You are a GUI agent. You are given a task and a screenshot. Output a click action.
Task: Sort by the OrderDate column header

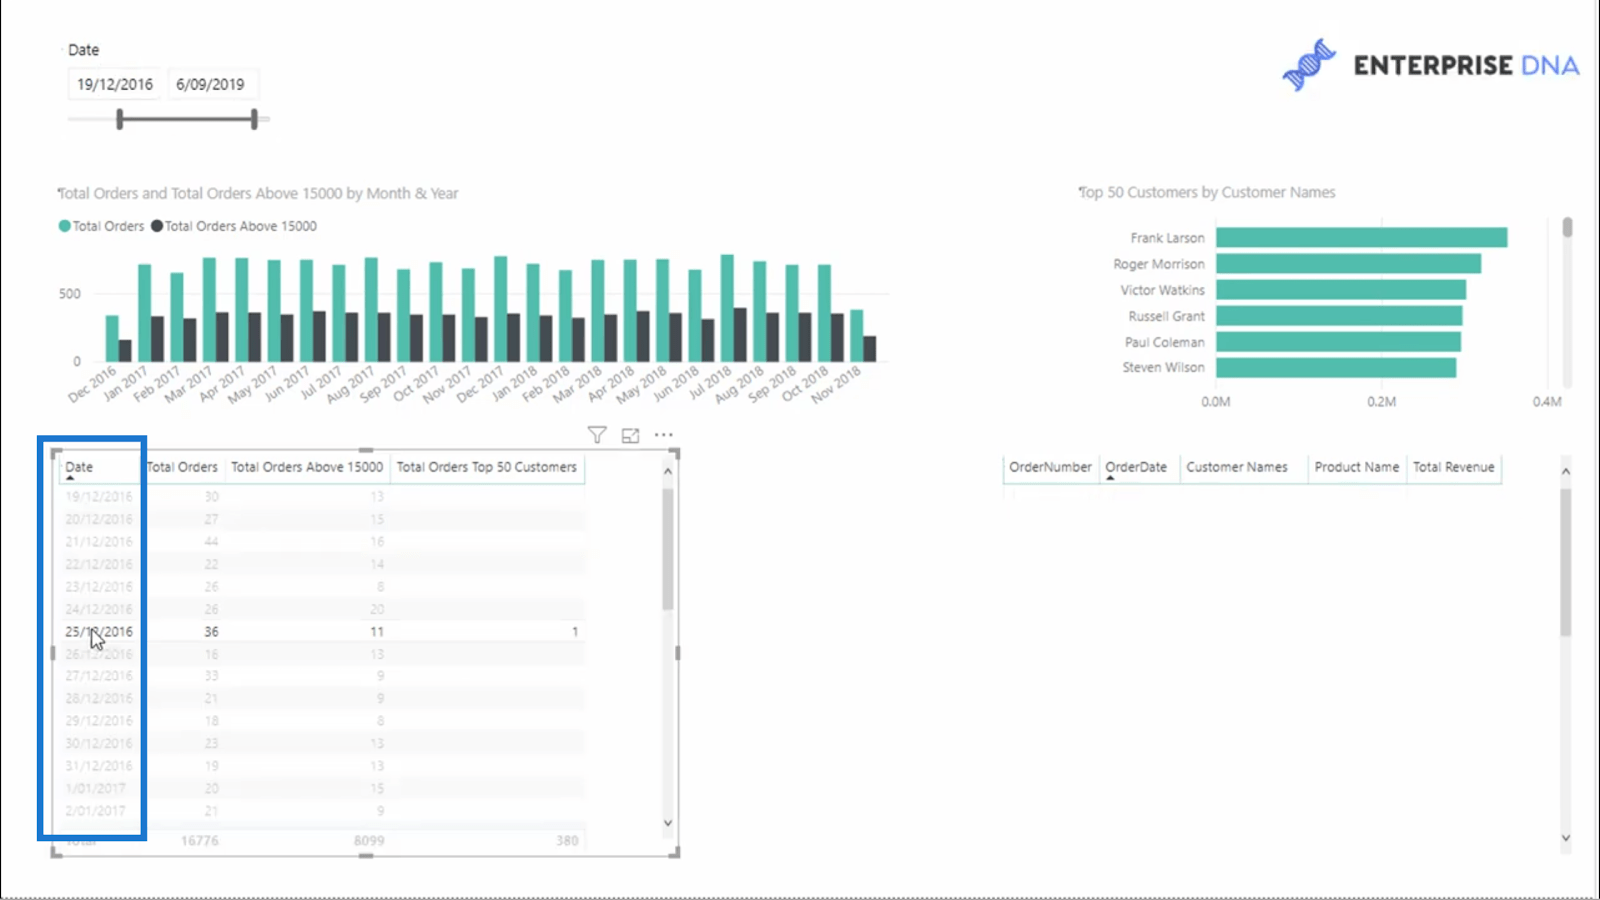pos(1136,467)
